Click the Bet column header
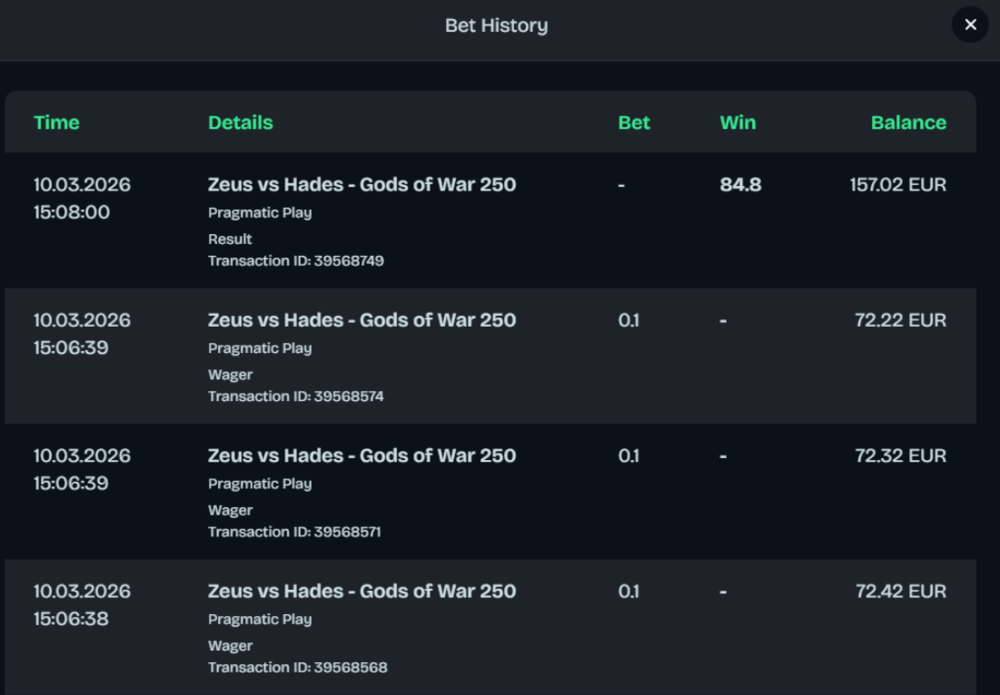 click(634, 123)
